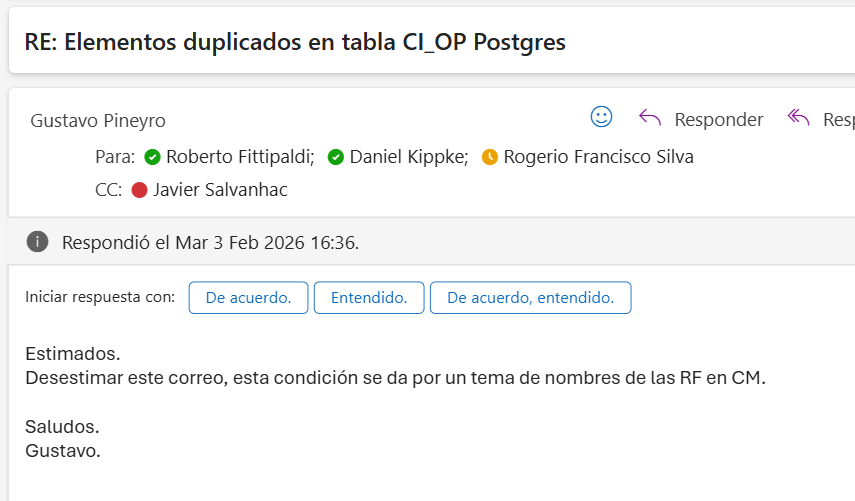The height and width of the screenshot is (501, 855).
Task: Open CC recipient Javier Salvanhac's name
Action: [x=220, y=189]
